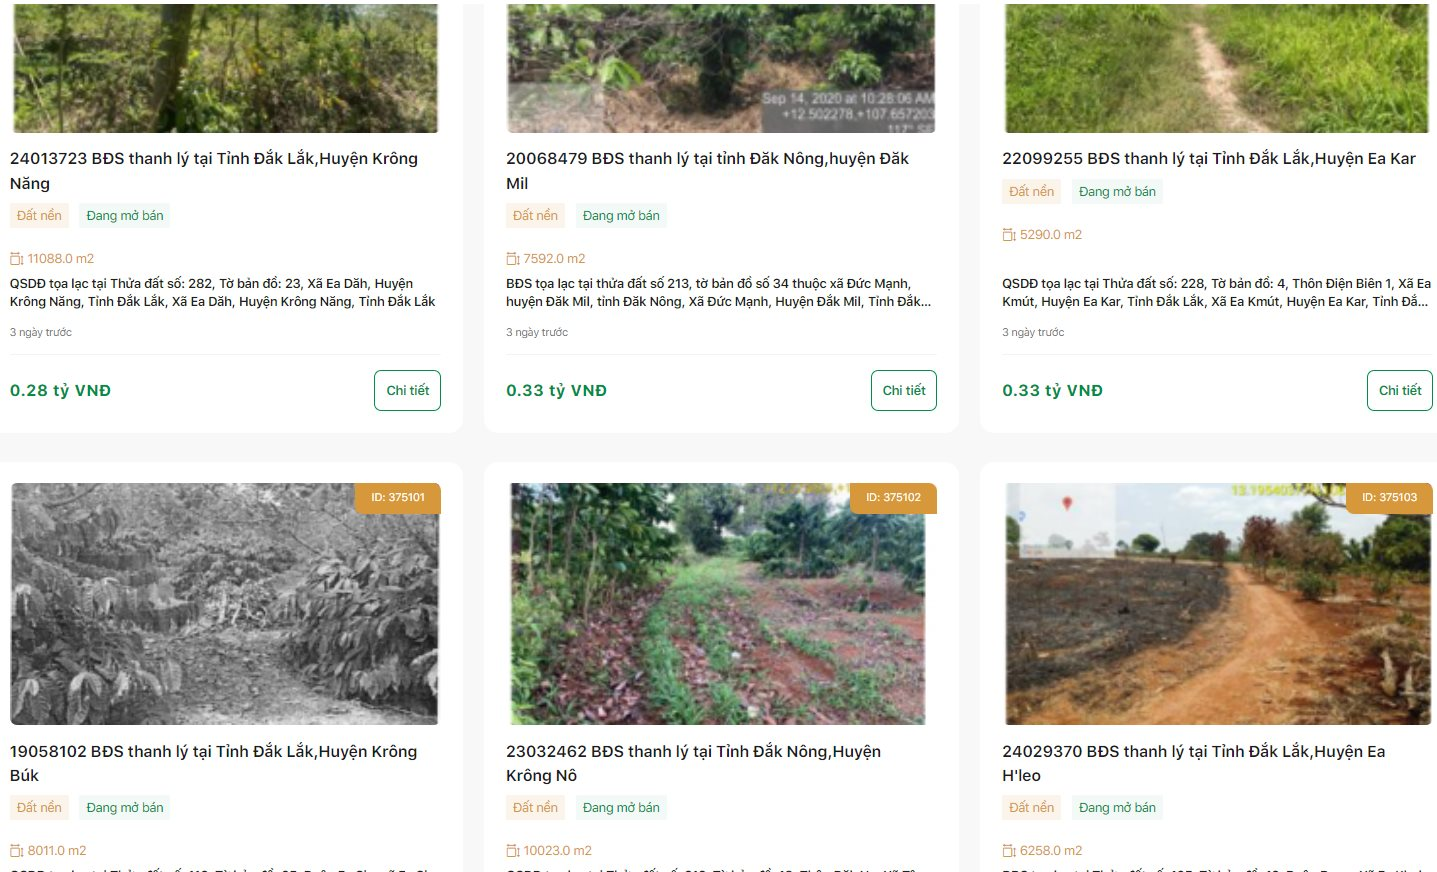Open Chi tiết for the Đắk Mil listing
This screenshot has width=1437, height=872.
click(x=904, y=391)
